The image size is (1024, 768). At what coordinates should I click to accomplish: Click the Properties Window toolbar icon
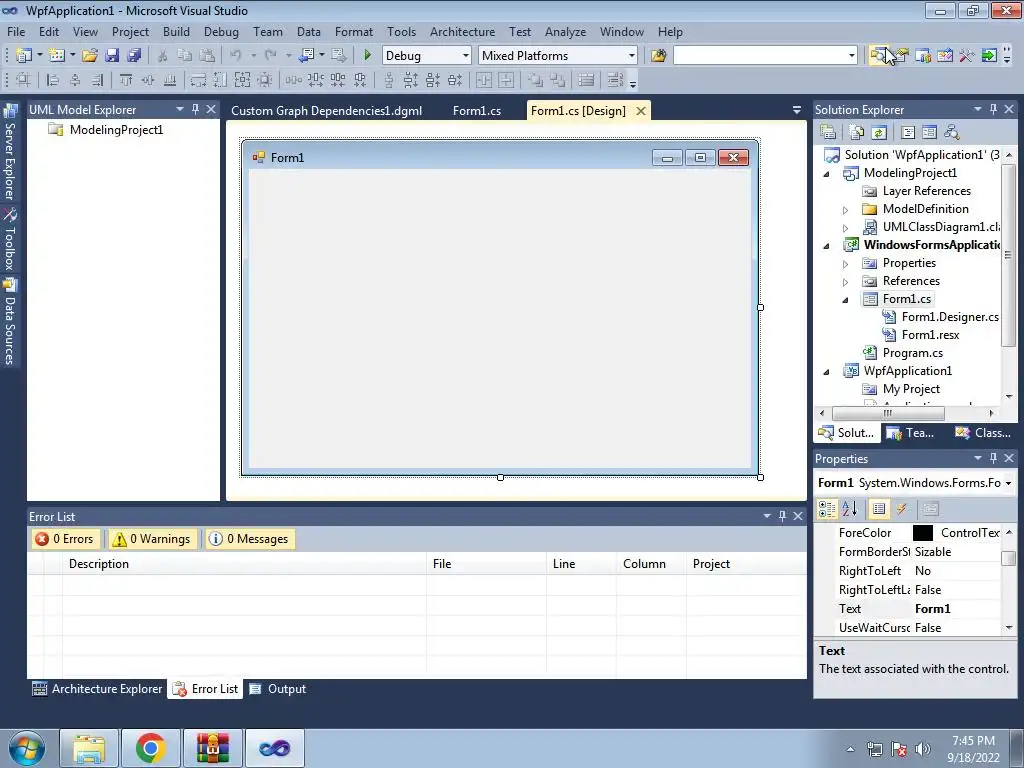pos(901,56)
